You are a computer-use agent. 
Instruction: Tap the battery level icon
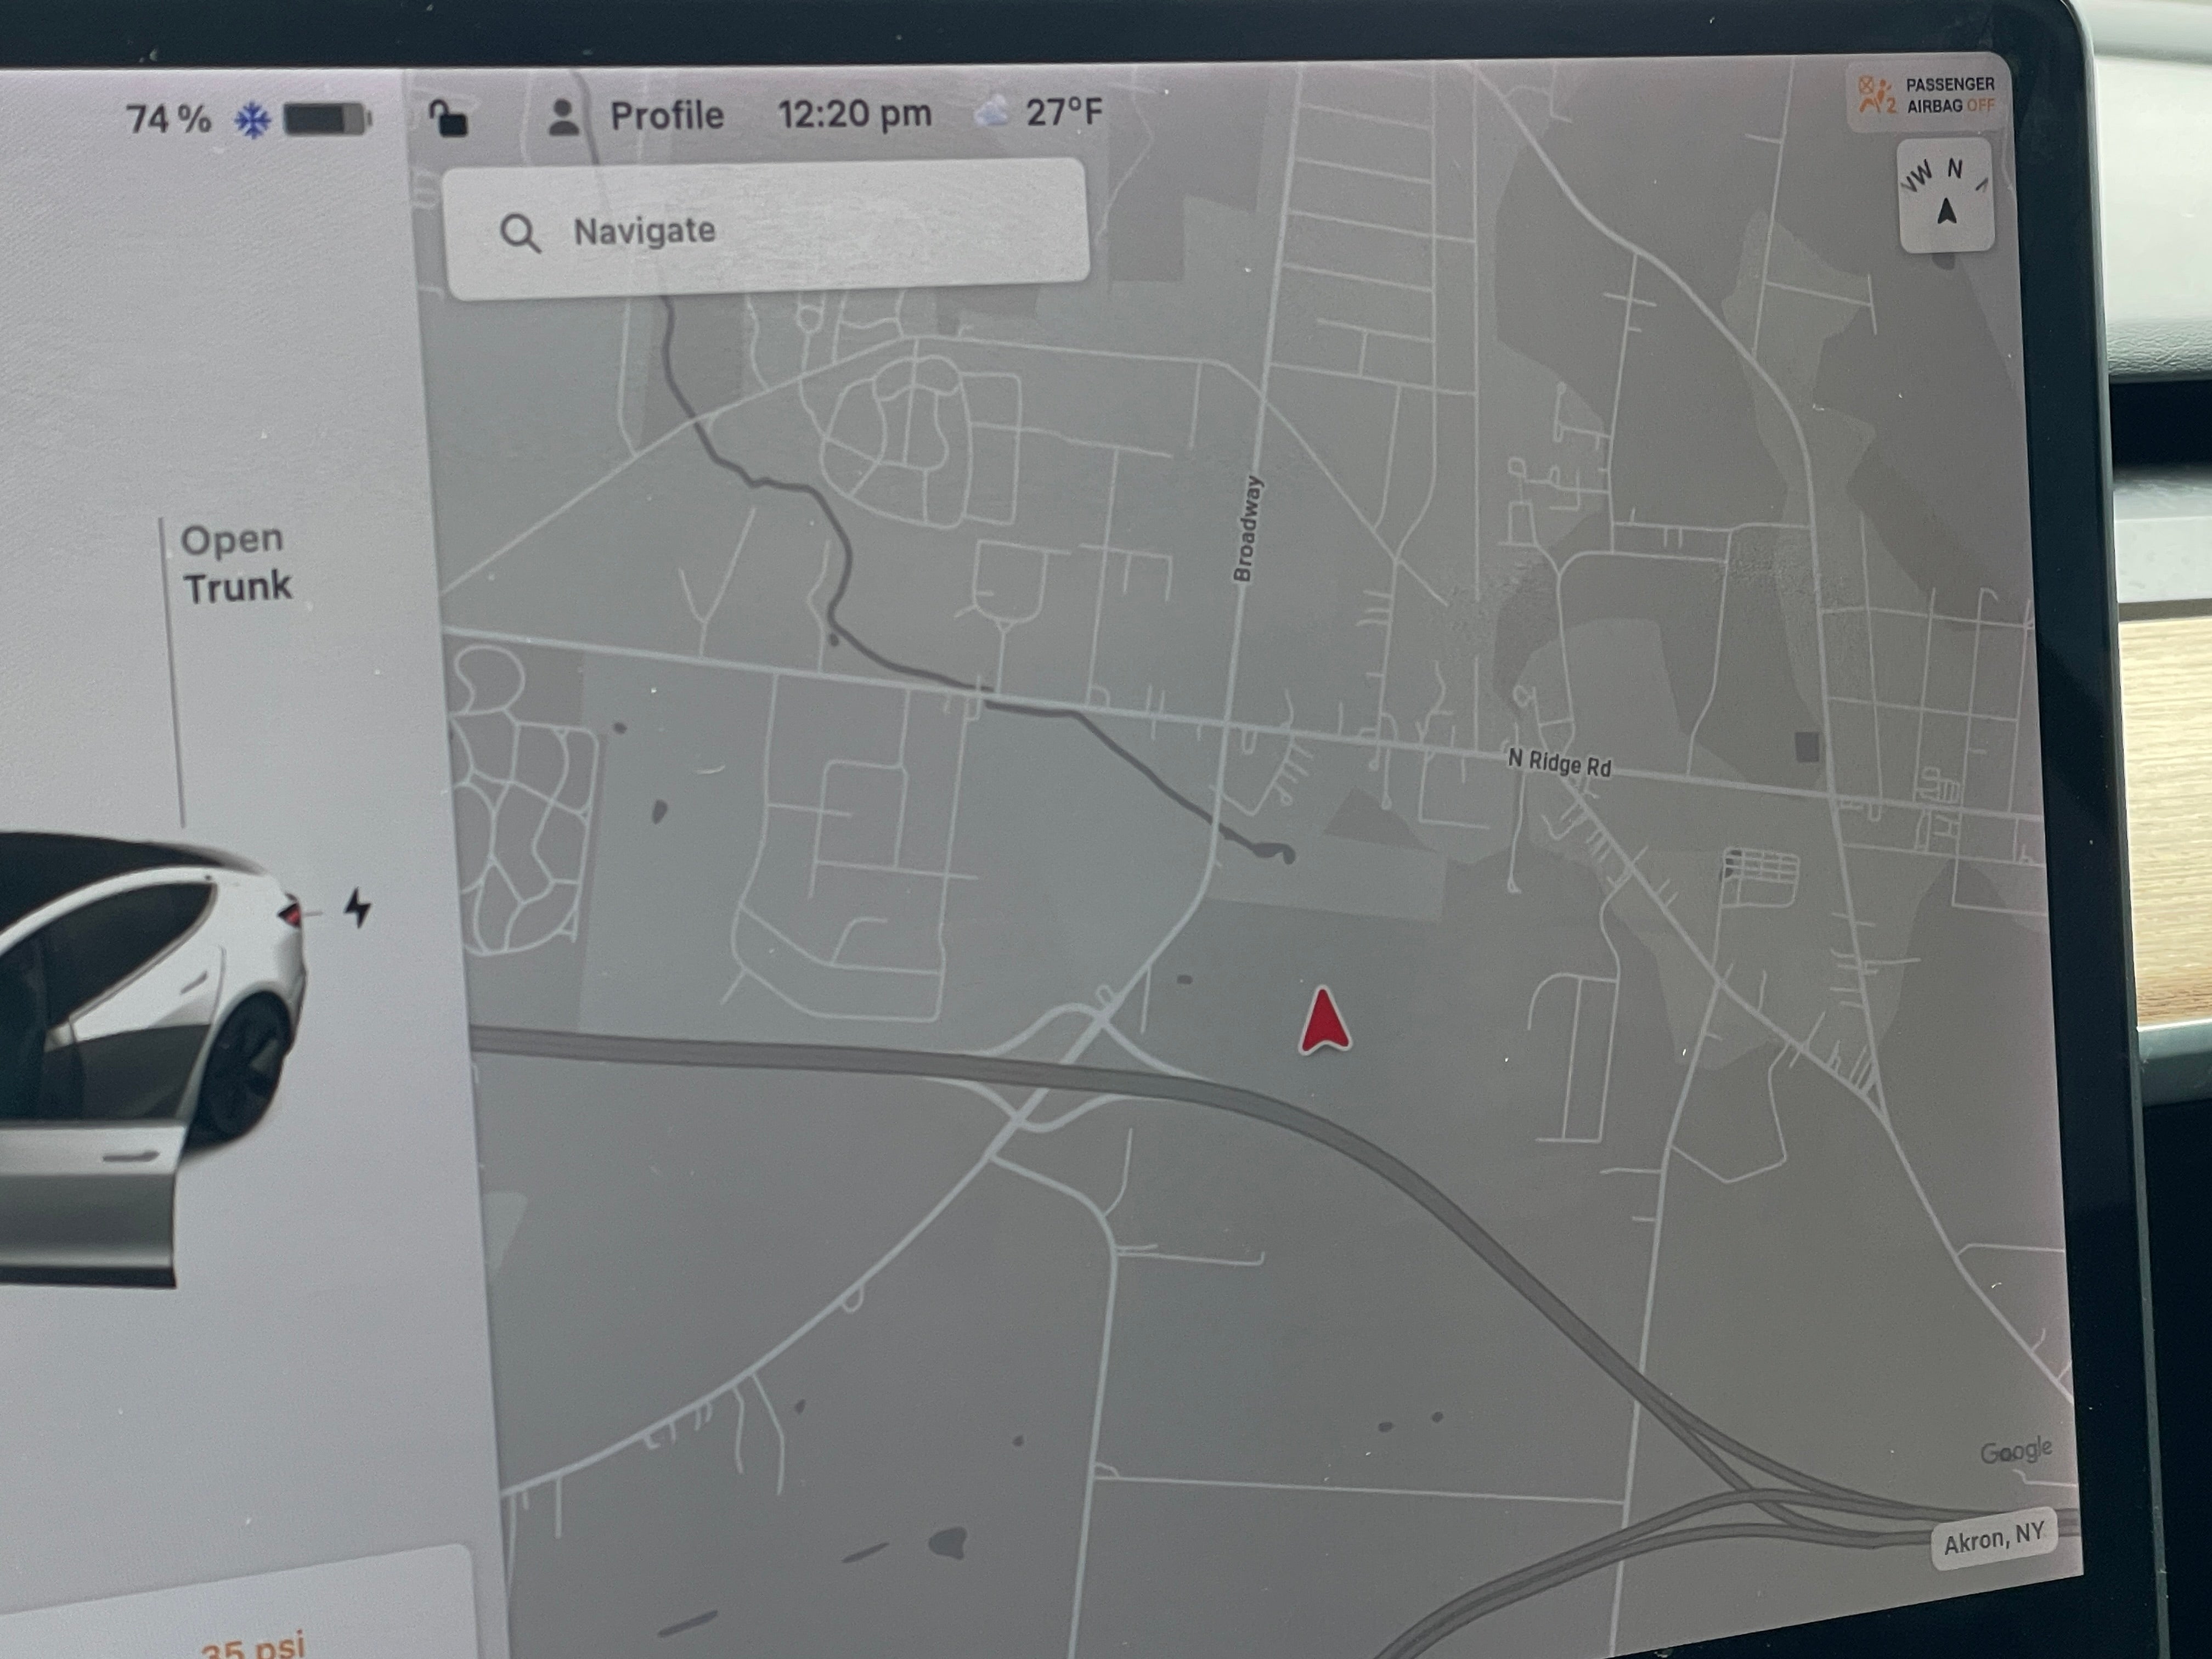pos(327,119)
